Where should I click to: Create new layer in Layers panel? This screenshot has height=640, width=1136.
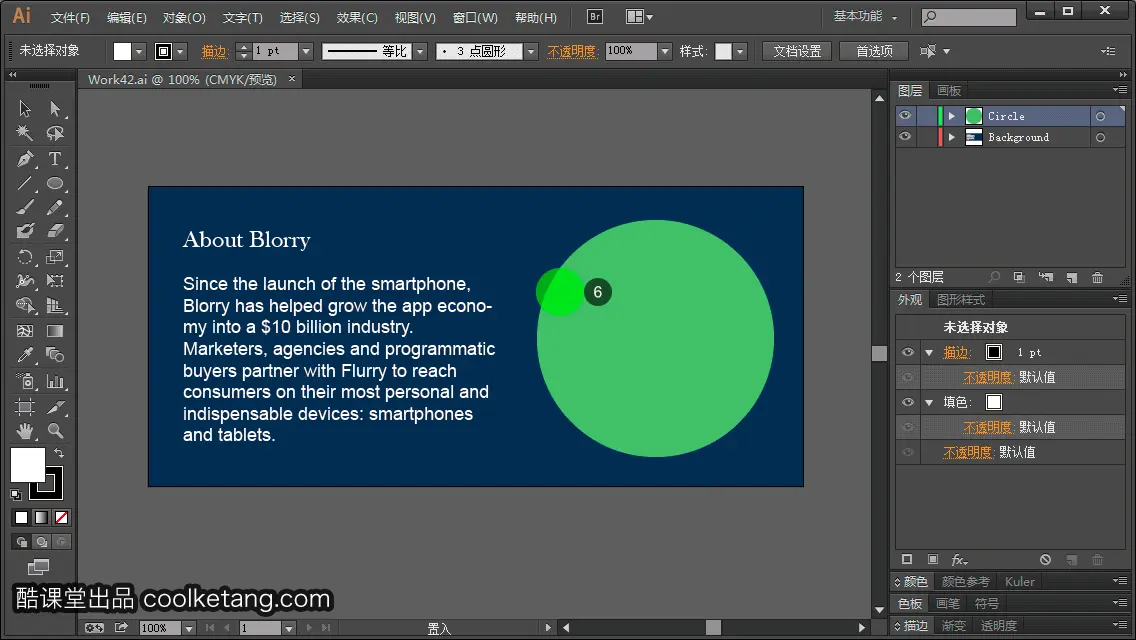[x=1072, y=278]
